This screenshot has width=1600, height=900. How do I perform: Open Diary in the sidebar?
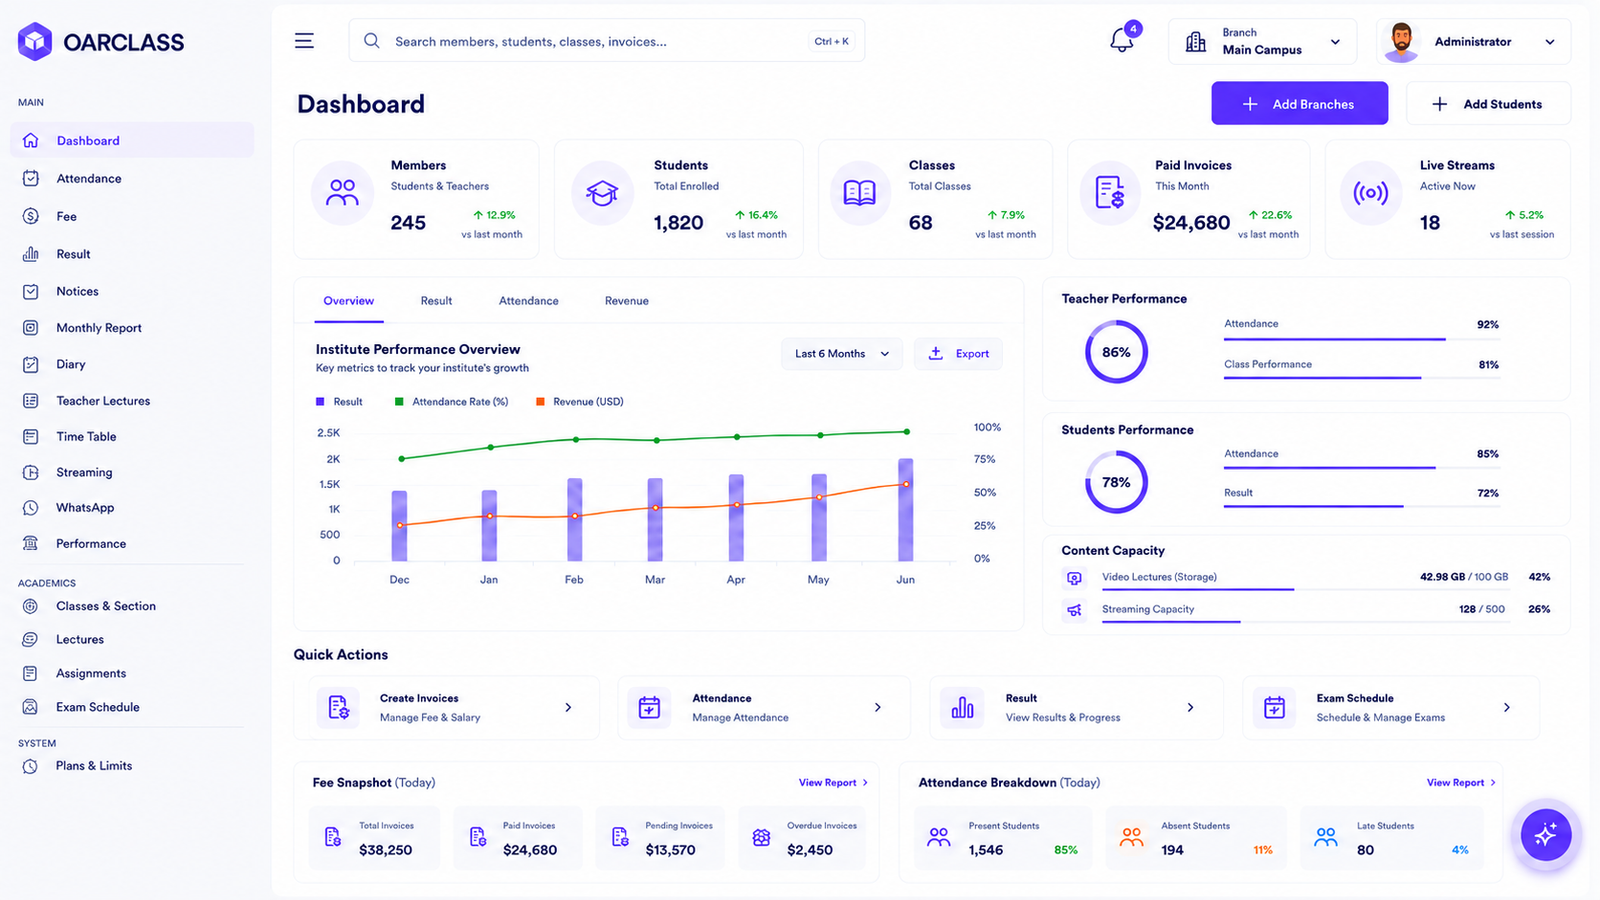coord(132,364)
